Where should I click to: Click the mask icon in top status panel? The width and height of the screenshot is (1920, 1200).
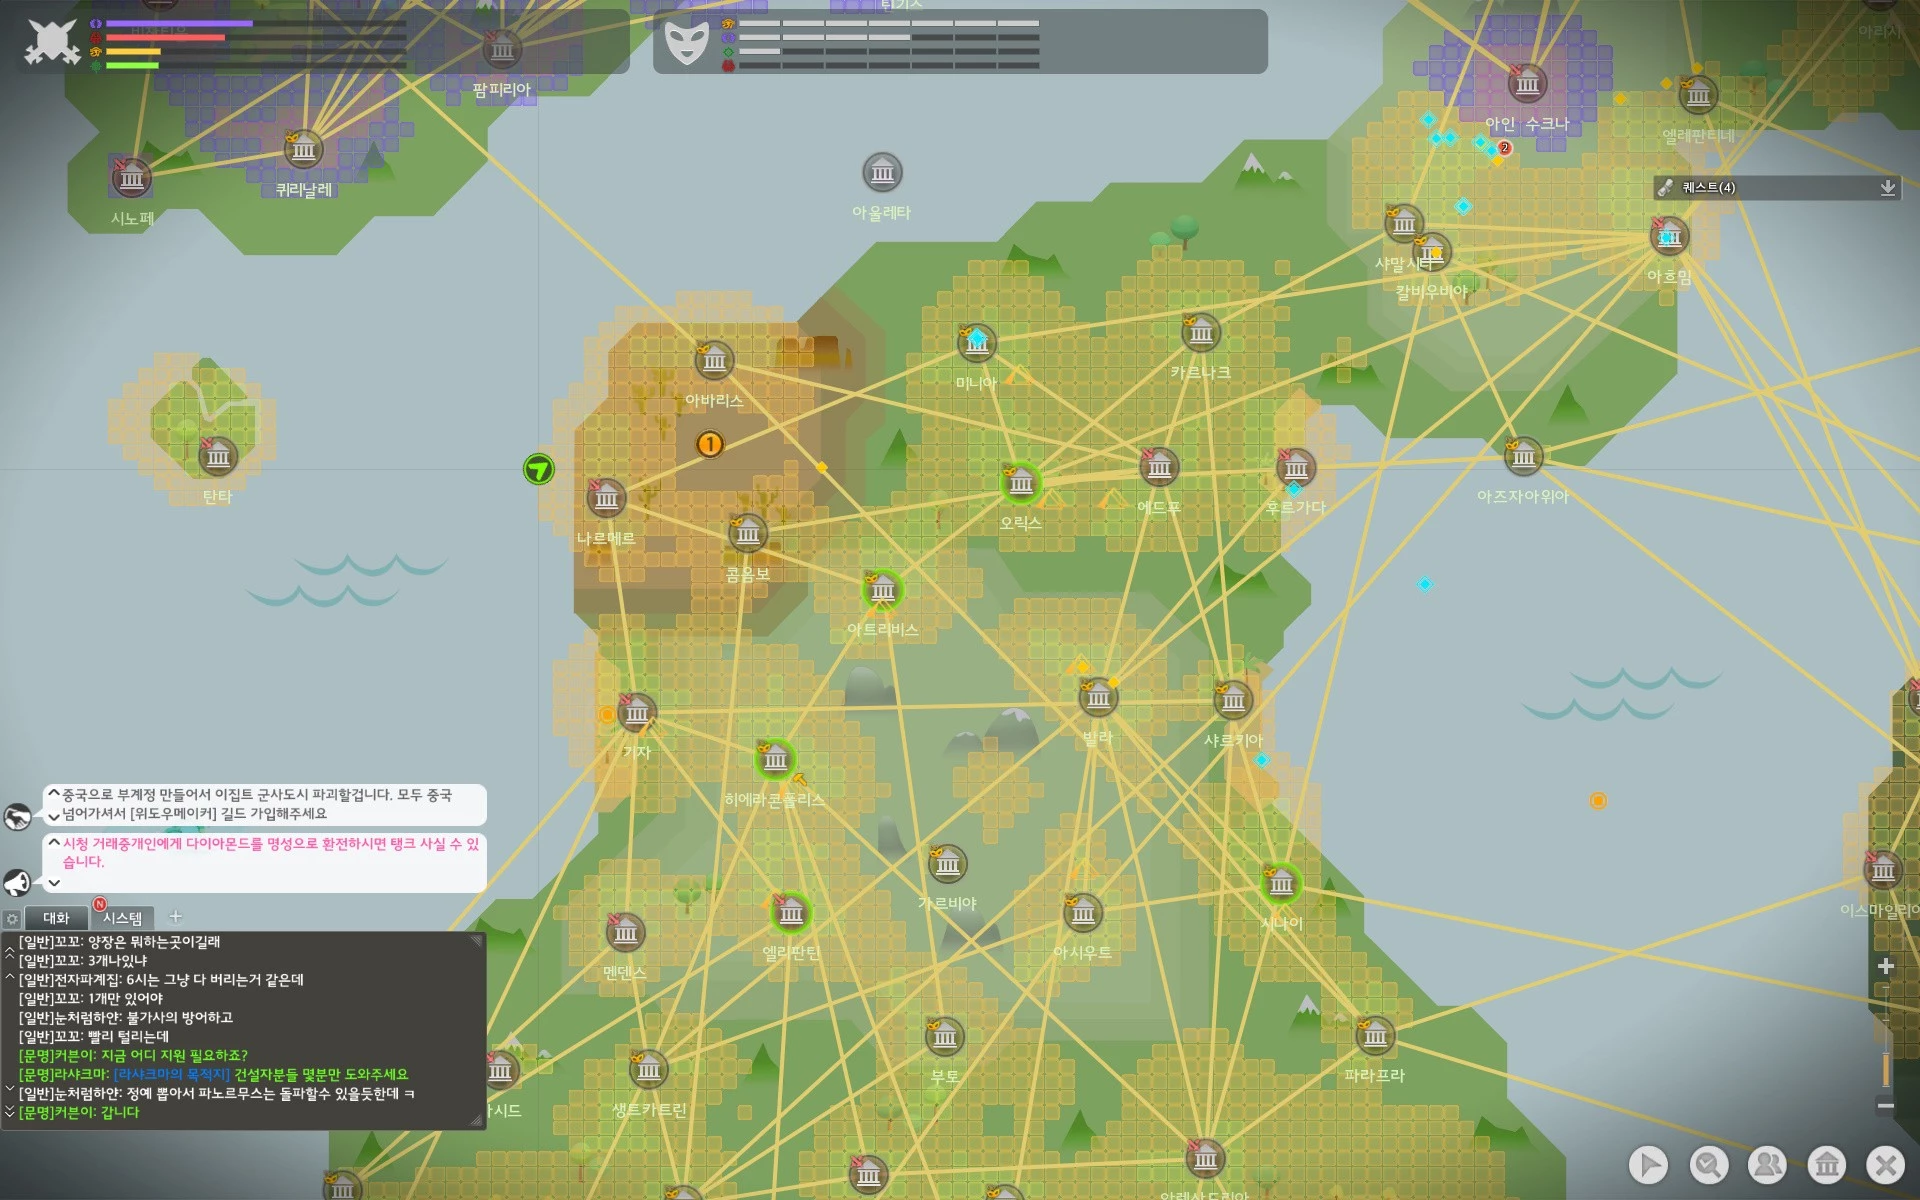pyautogui.click(x=687, y=43)
